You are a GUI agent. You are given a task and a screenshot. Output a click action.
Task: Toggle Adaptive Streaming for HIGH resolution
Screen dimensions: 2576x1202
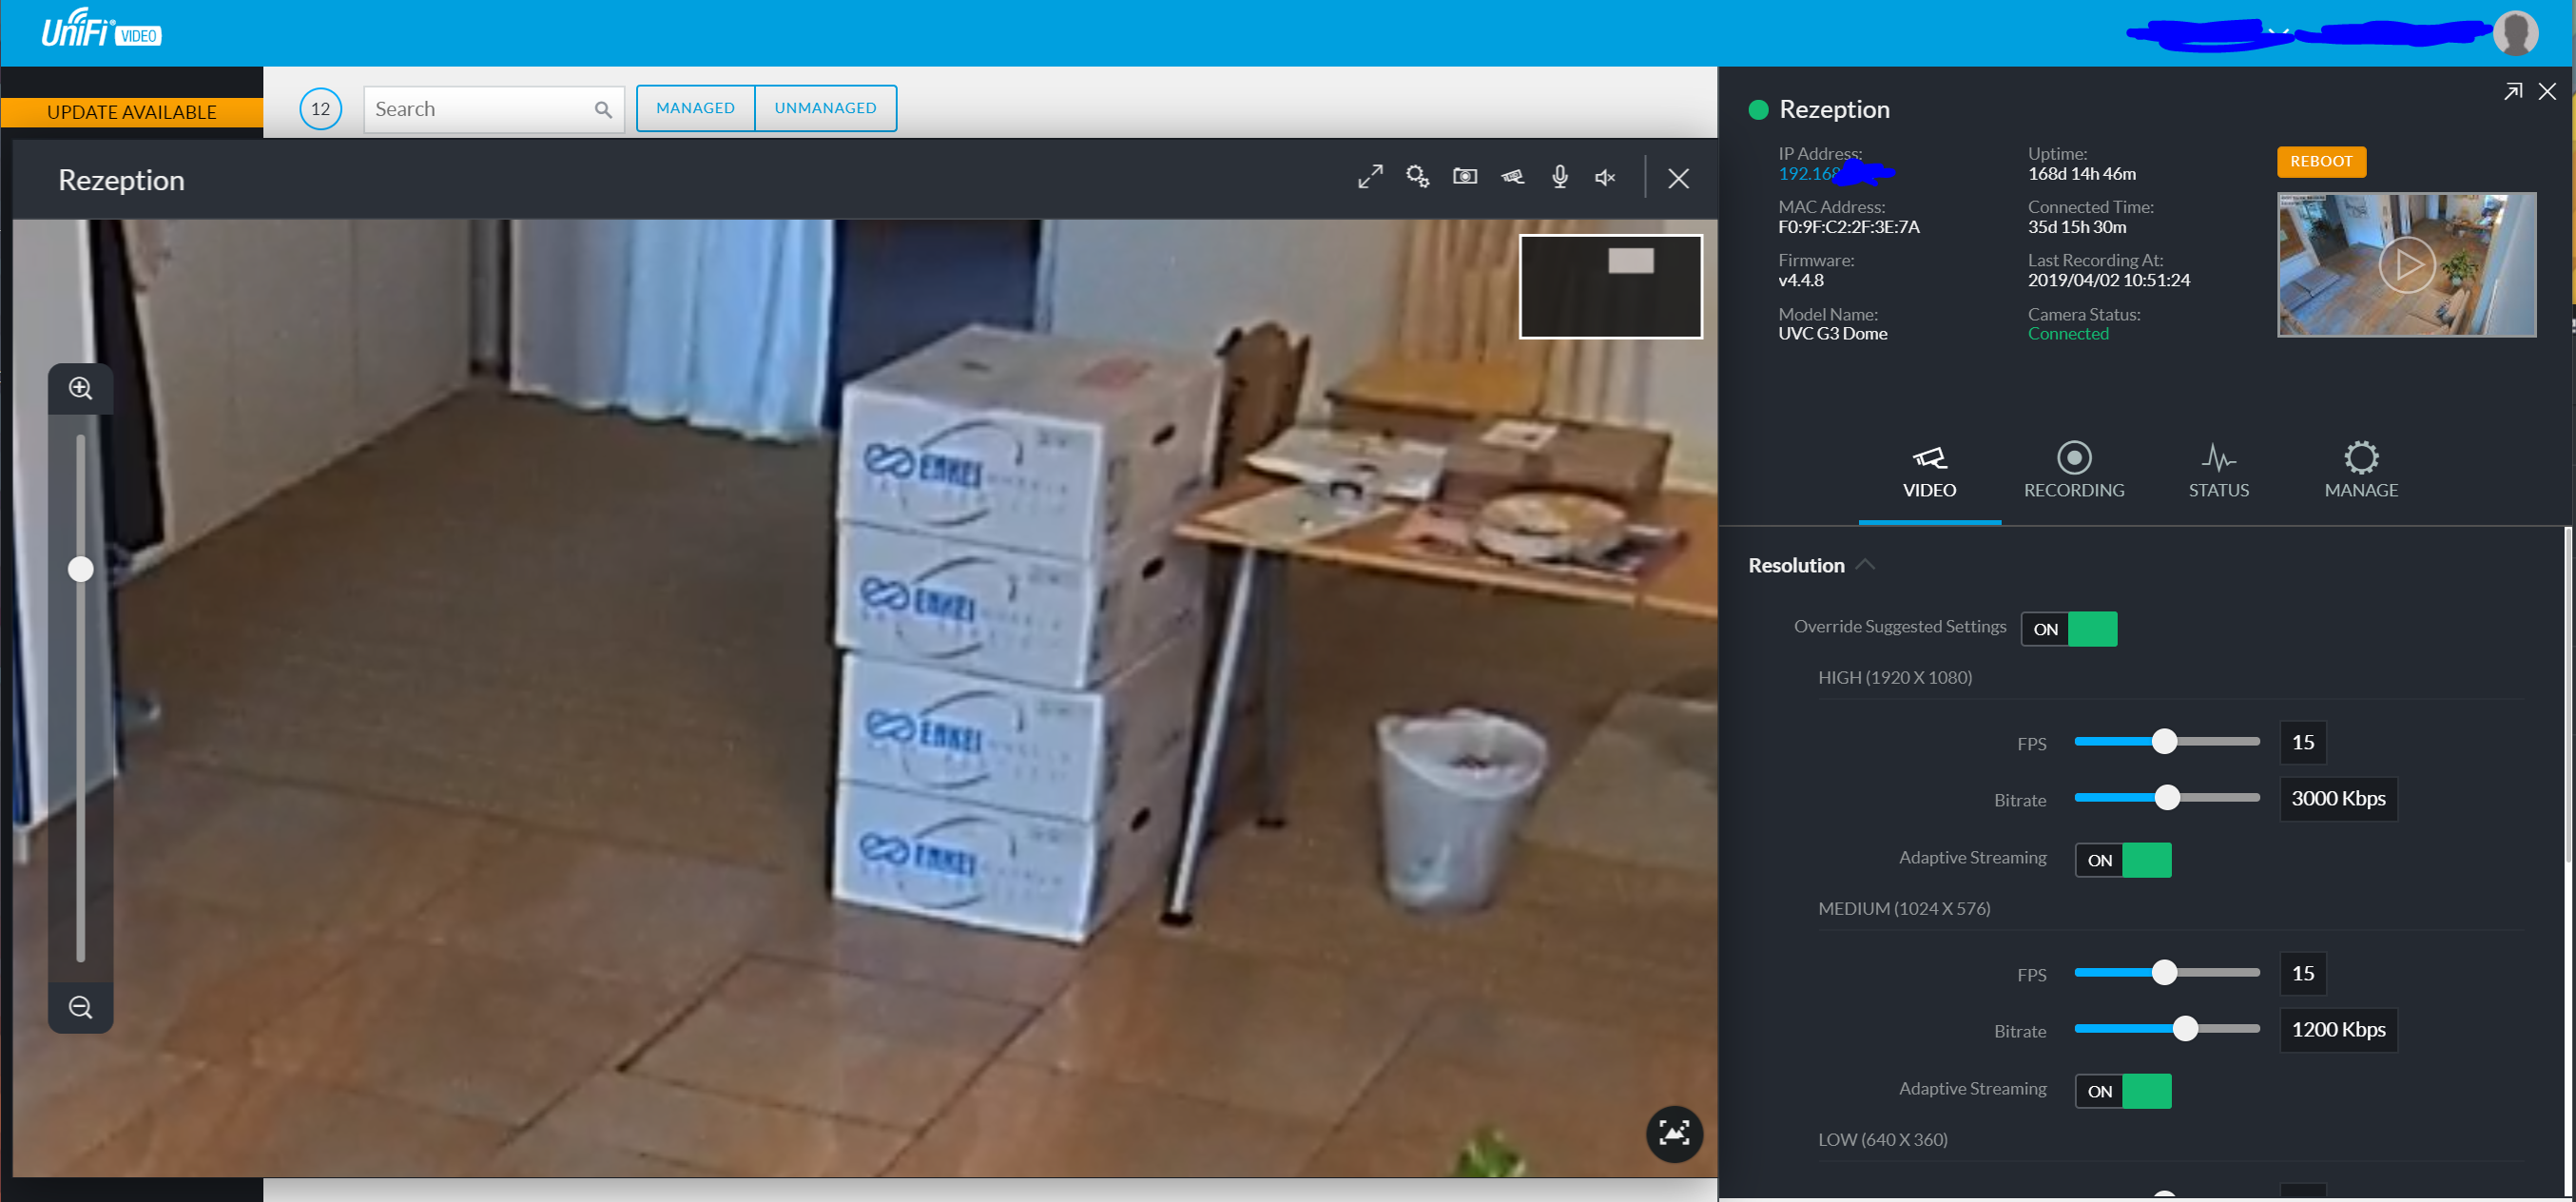pos(2122,860)
